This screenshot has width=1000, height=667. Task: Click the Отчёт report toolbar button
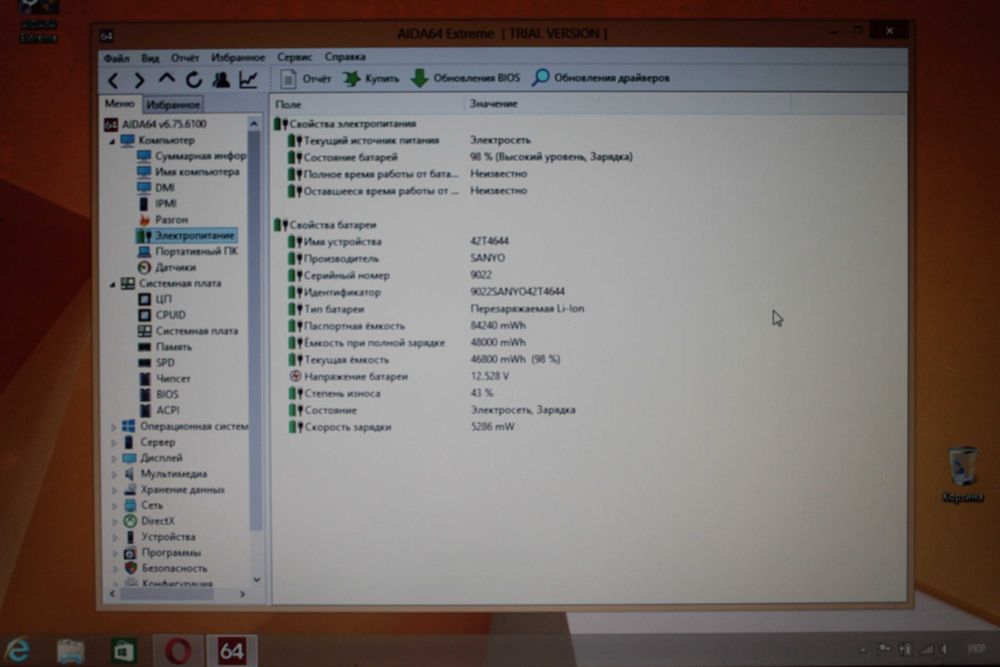pos(307,78)
